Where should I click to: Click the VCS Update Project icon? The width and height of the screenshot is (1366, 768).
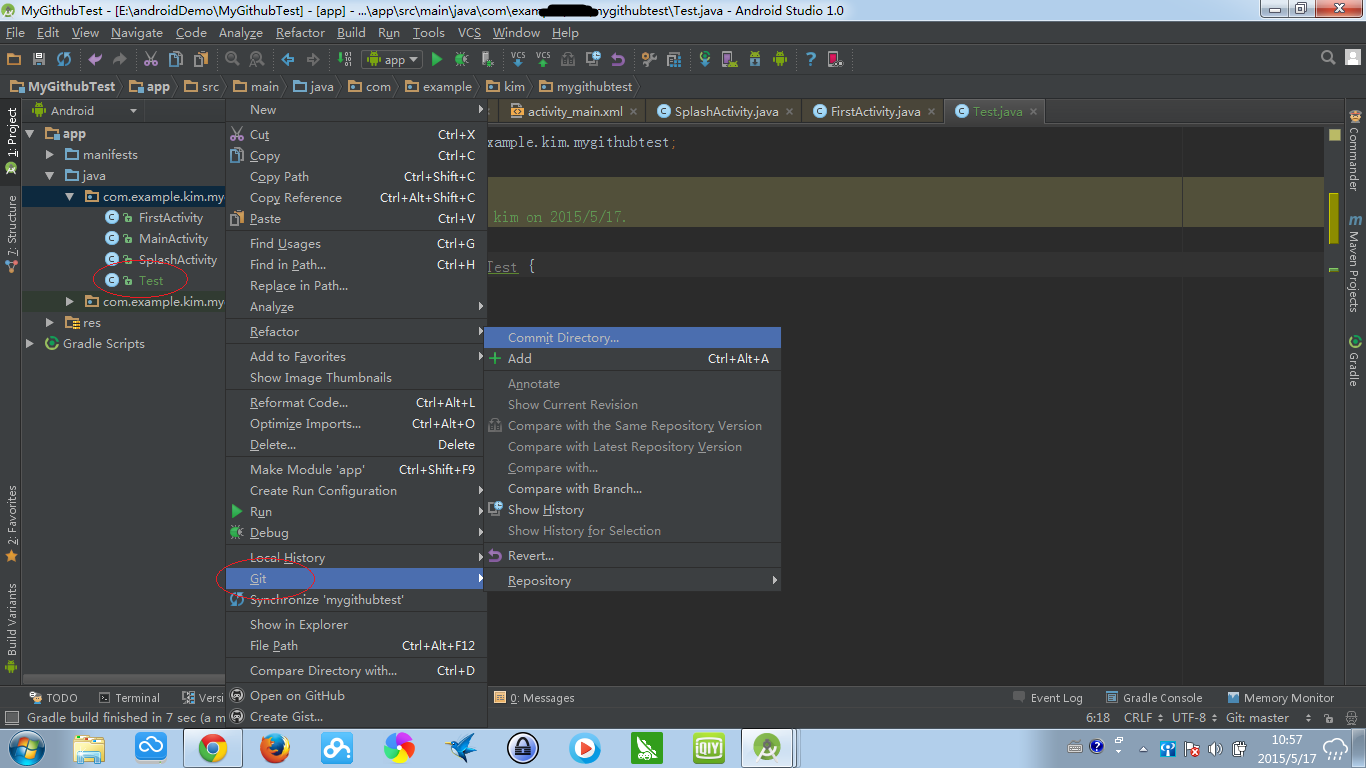pos(518,60)
